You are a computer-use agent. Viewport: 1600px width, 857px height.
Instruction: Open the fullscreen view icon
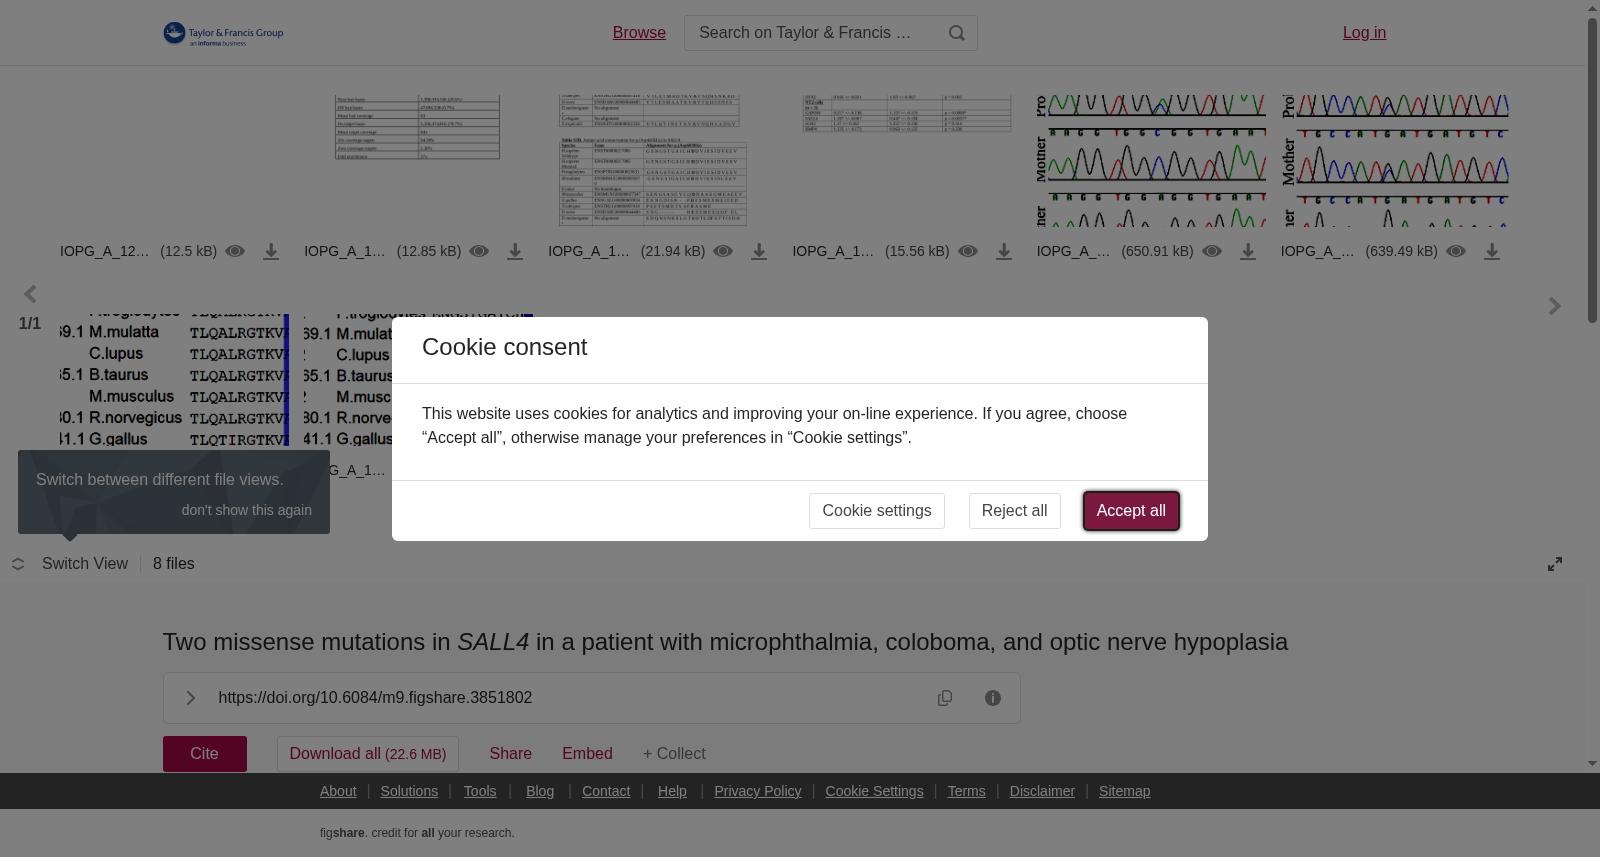click(x=1555, y=564)
